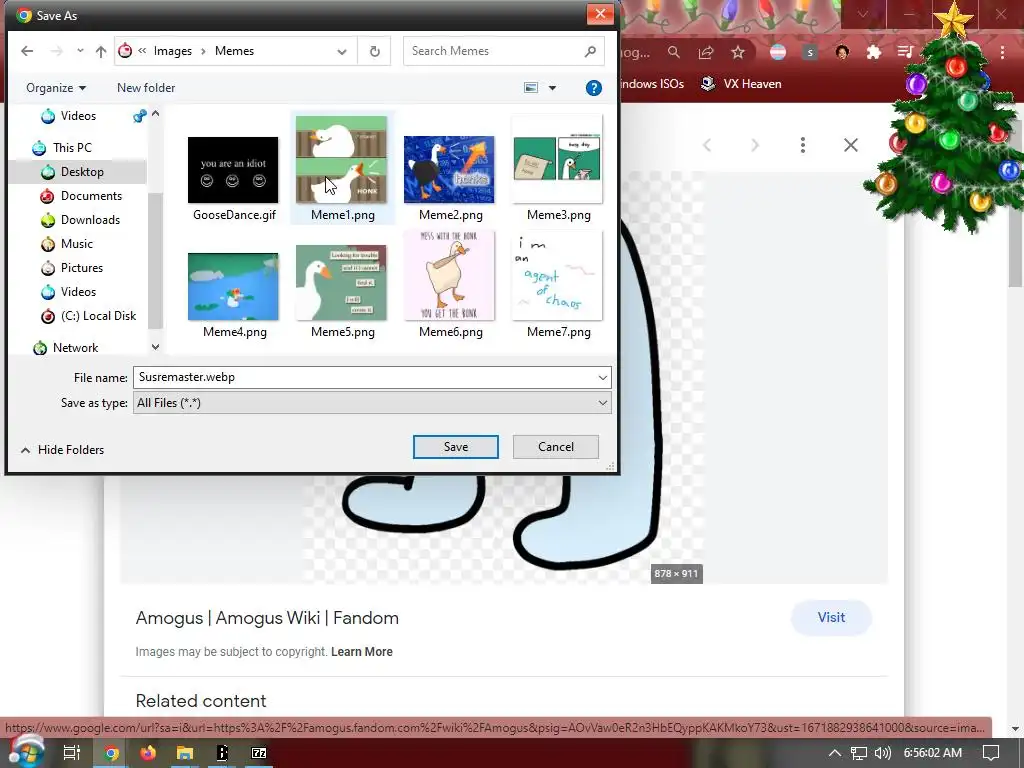The image size is (1024, 768).
Task: Select Desktop in navigation pane
Action: pyautogui.click(x=82, y=172)
